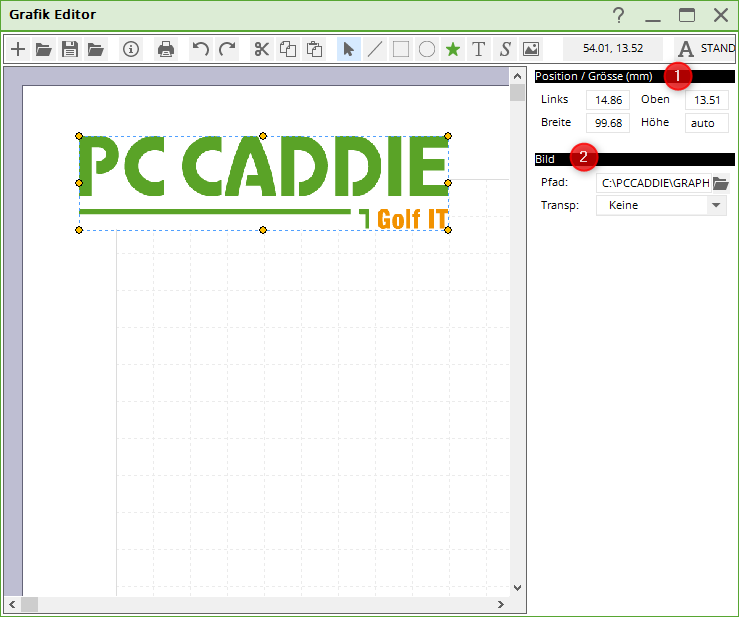Click the Bild section header
The height and width of the screenshot is (617, 739).
click(635, 159)
